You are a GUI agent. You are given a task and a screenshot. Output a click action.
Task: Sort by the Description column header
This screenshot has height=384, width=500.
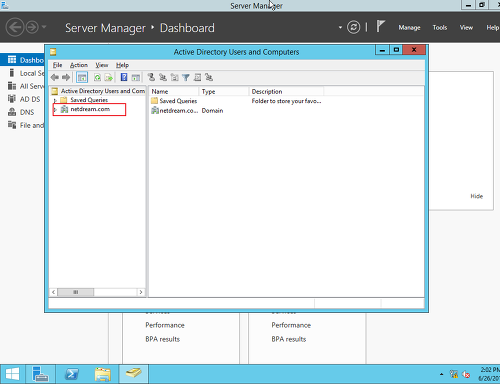(286, 91)
